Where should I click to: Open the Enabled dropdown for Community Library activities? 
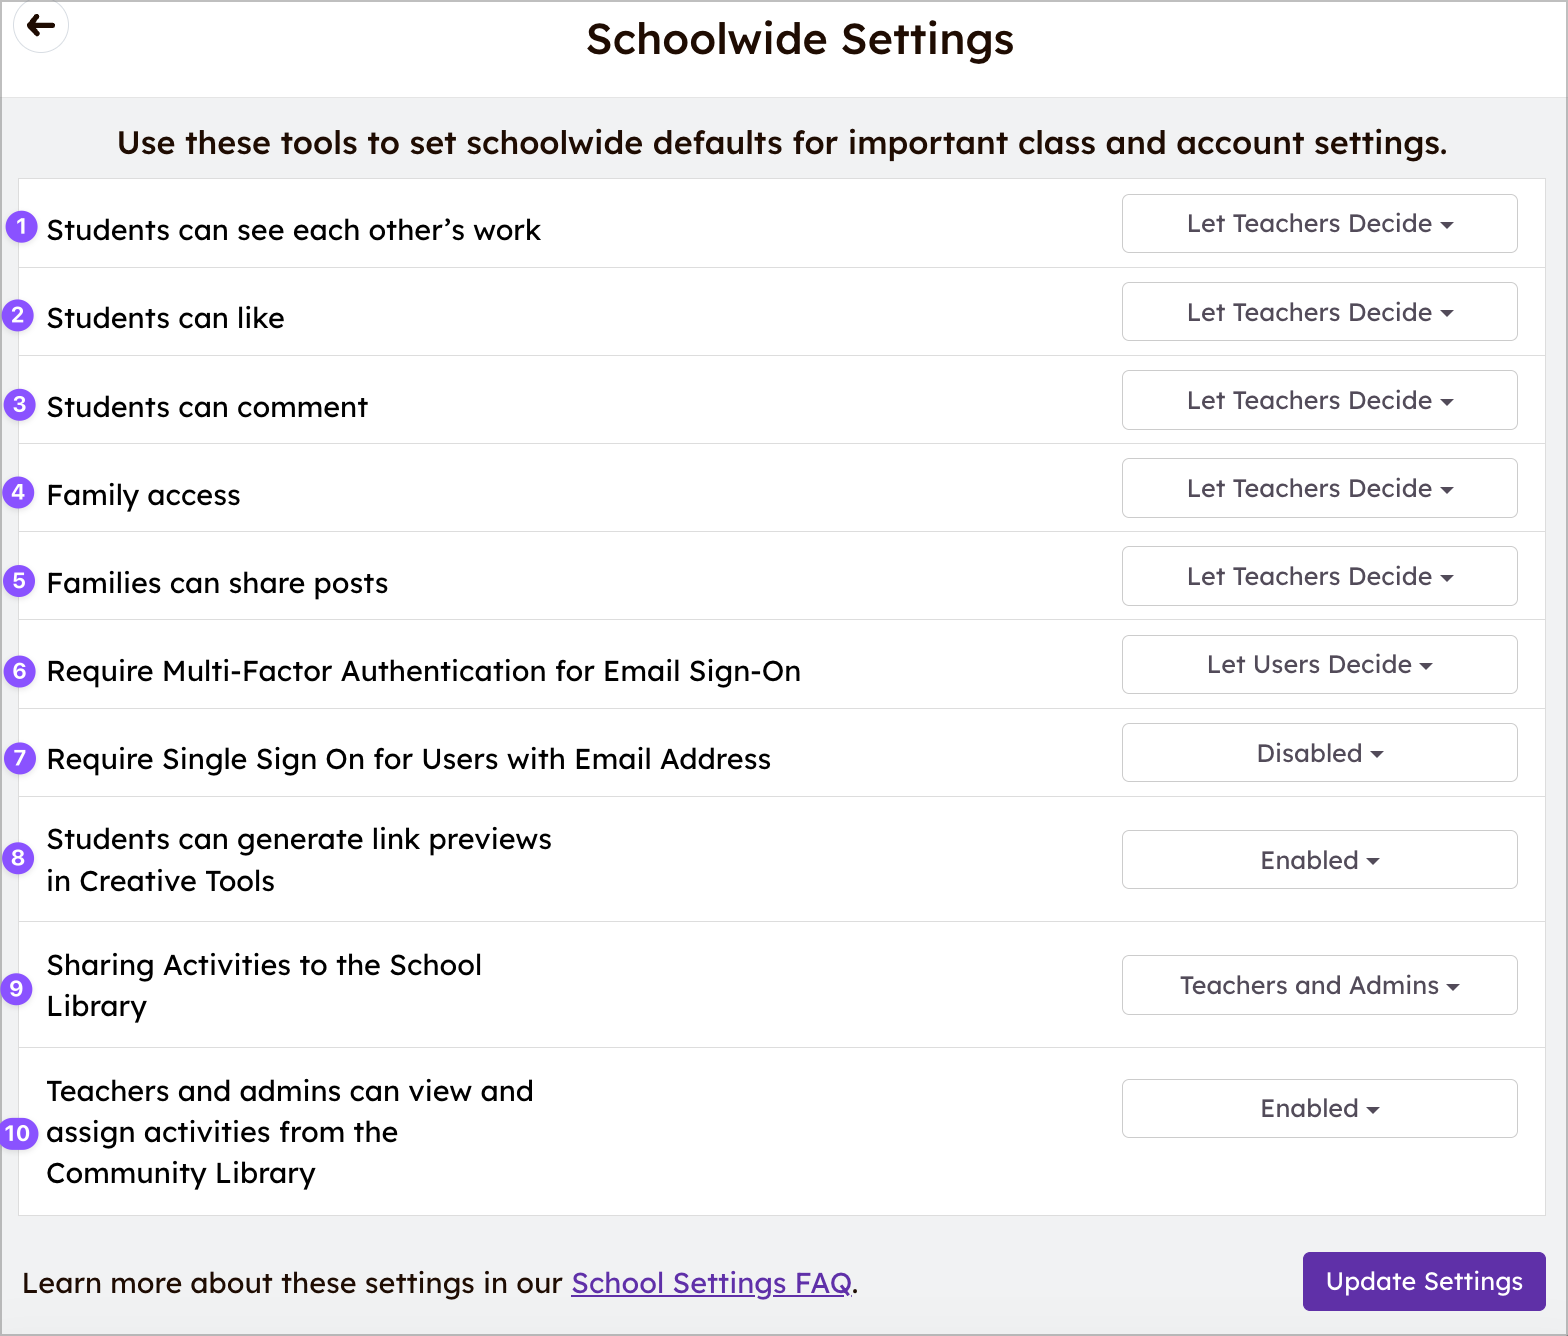point(1318,1108)
